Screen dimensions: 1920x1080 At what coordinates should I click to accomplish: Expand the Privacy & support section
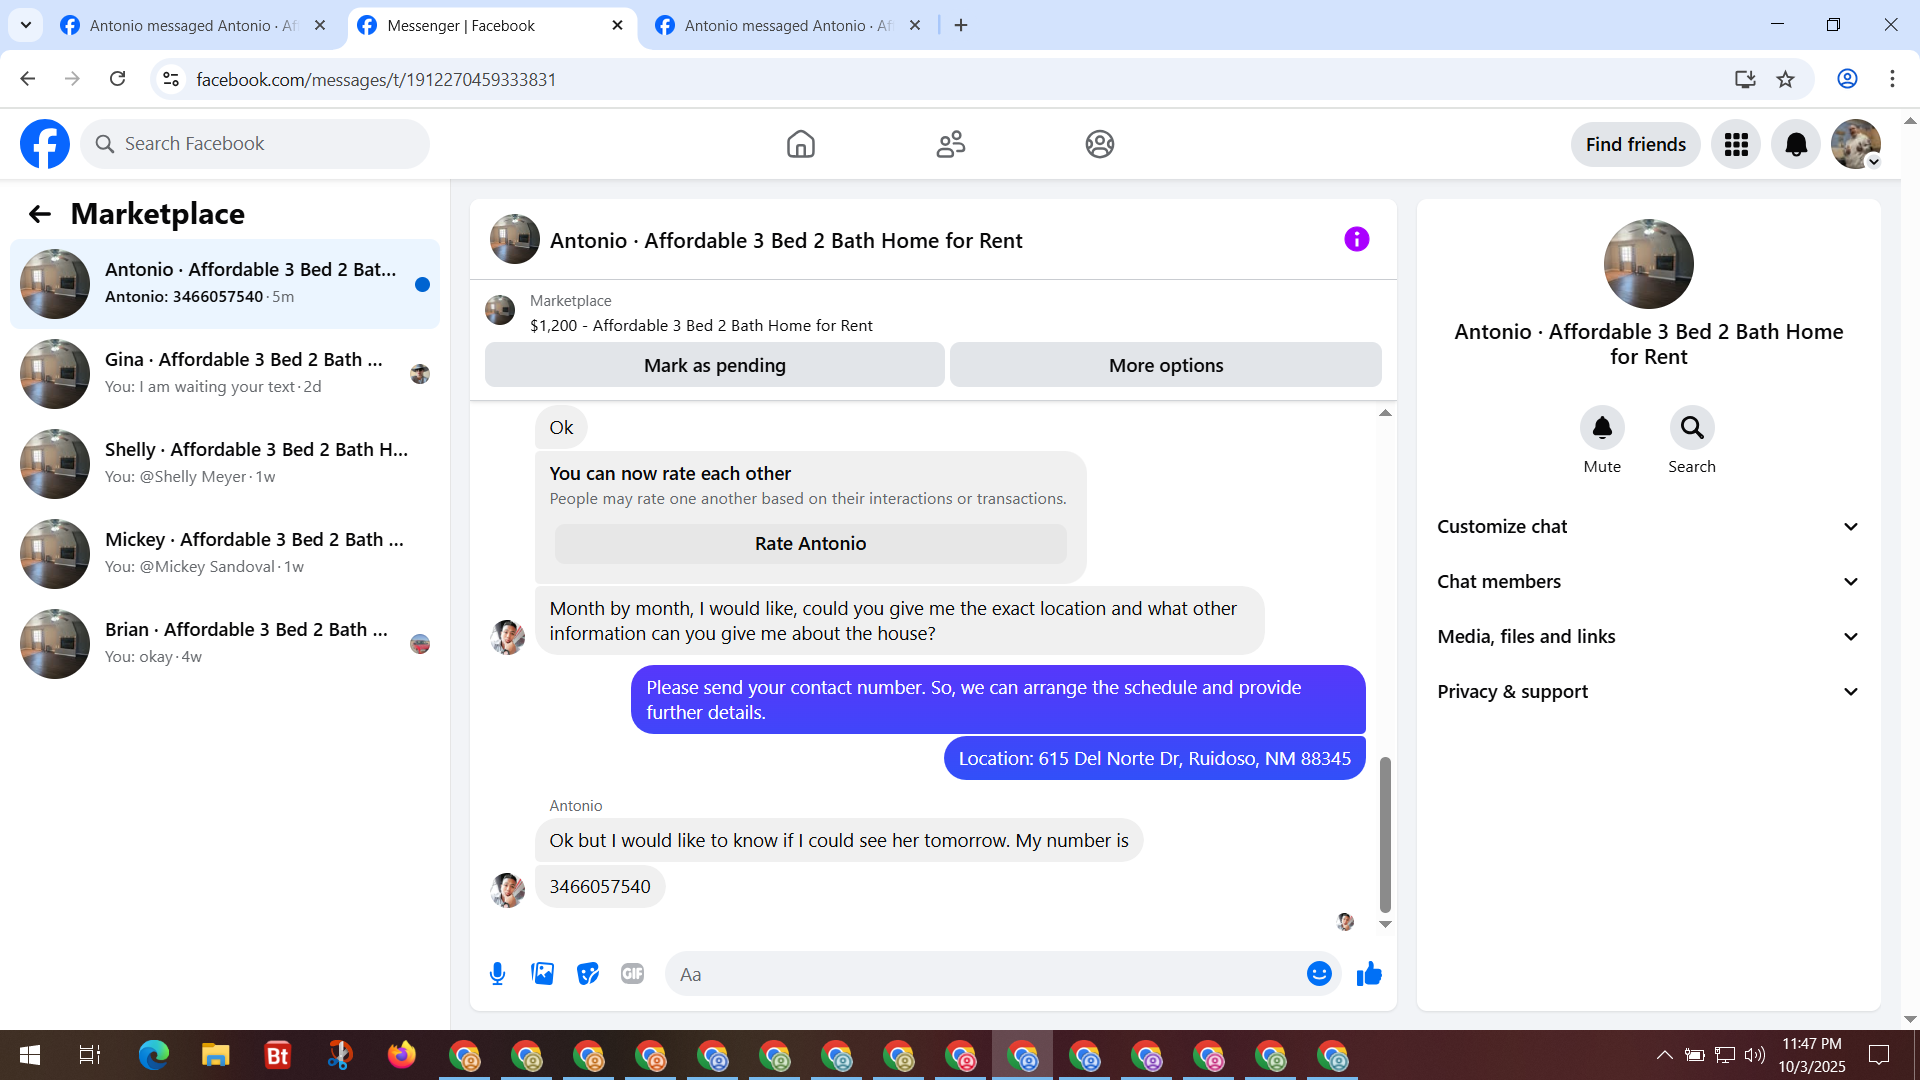(1649, 692)
